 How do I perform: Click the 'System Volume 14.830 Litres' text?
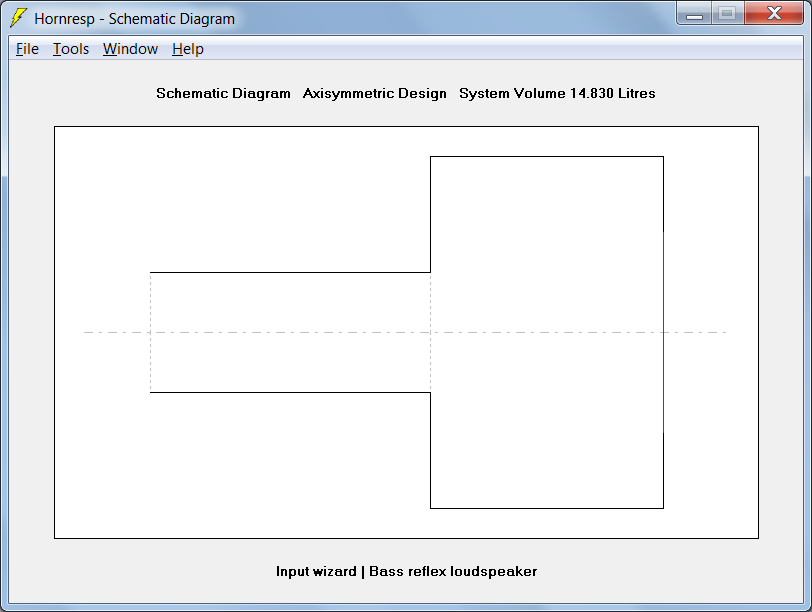coord(557,93)
